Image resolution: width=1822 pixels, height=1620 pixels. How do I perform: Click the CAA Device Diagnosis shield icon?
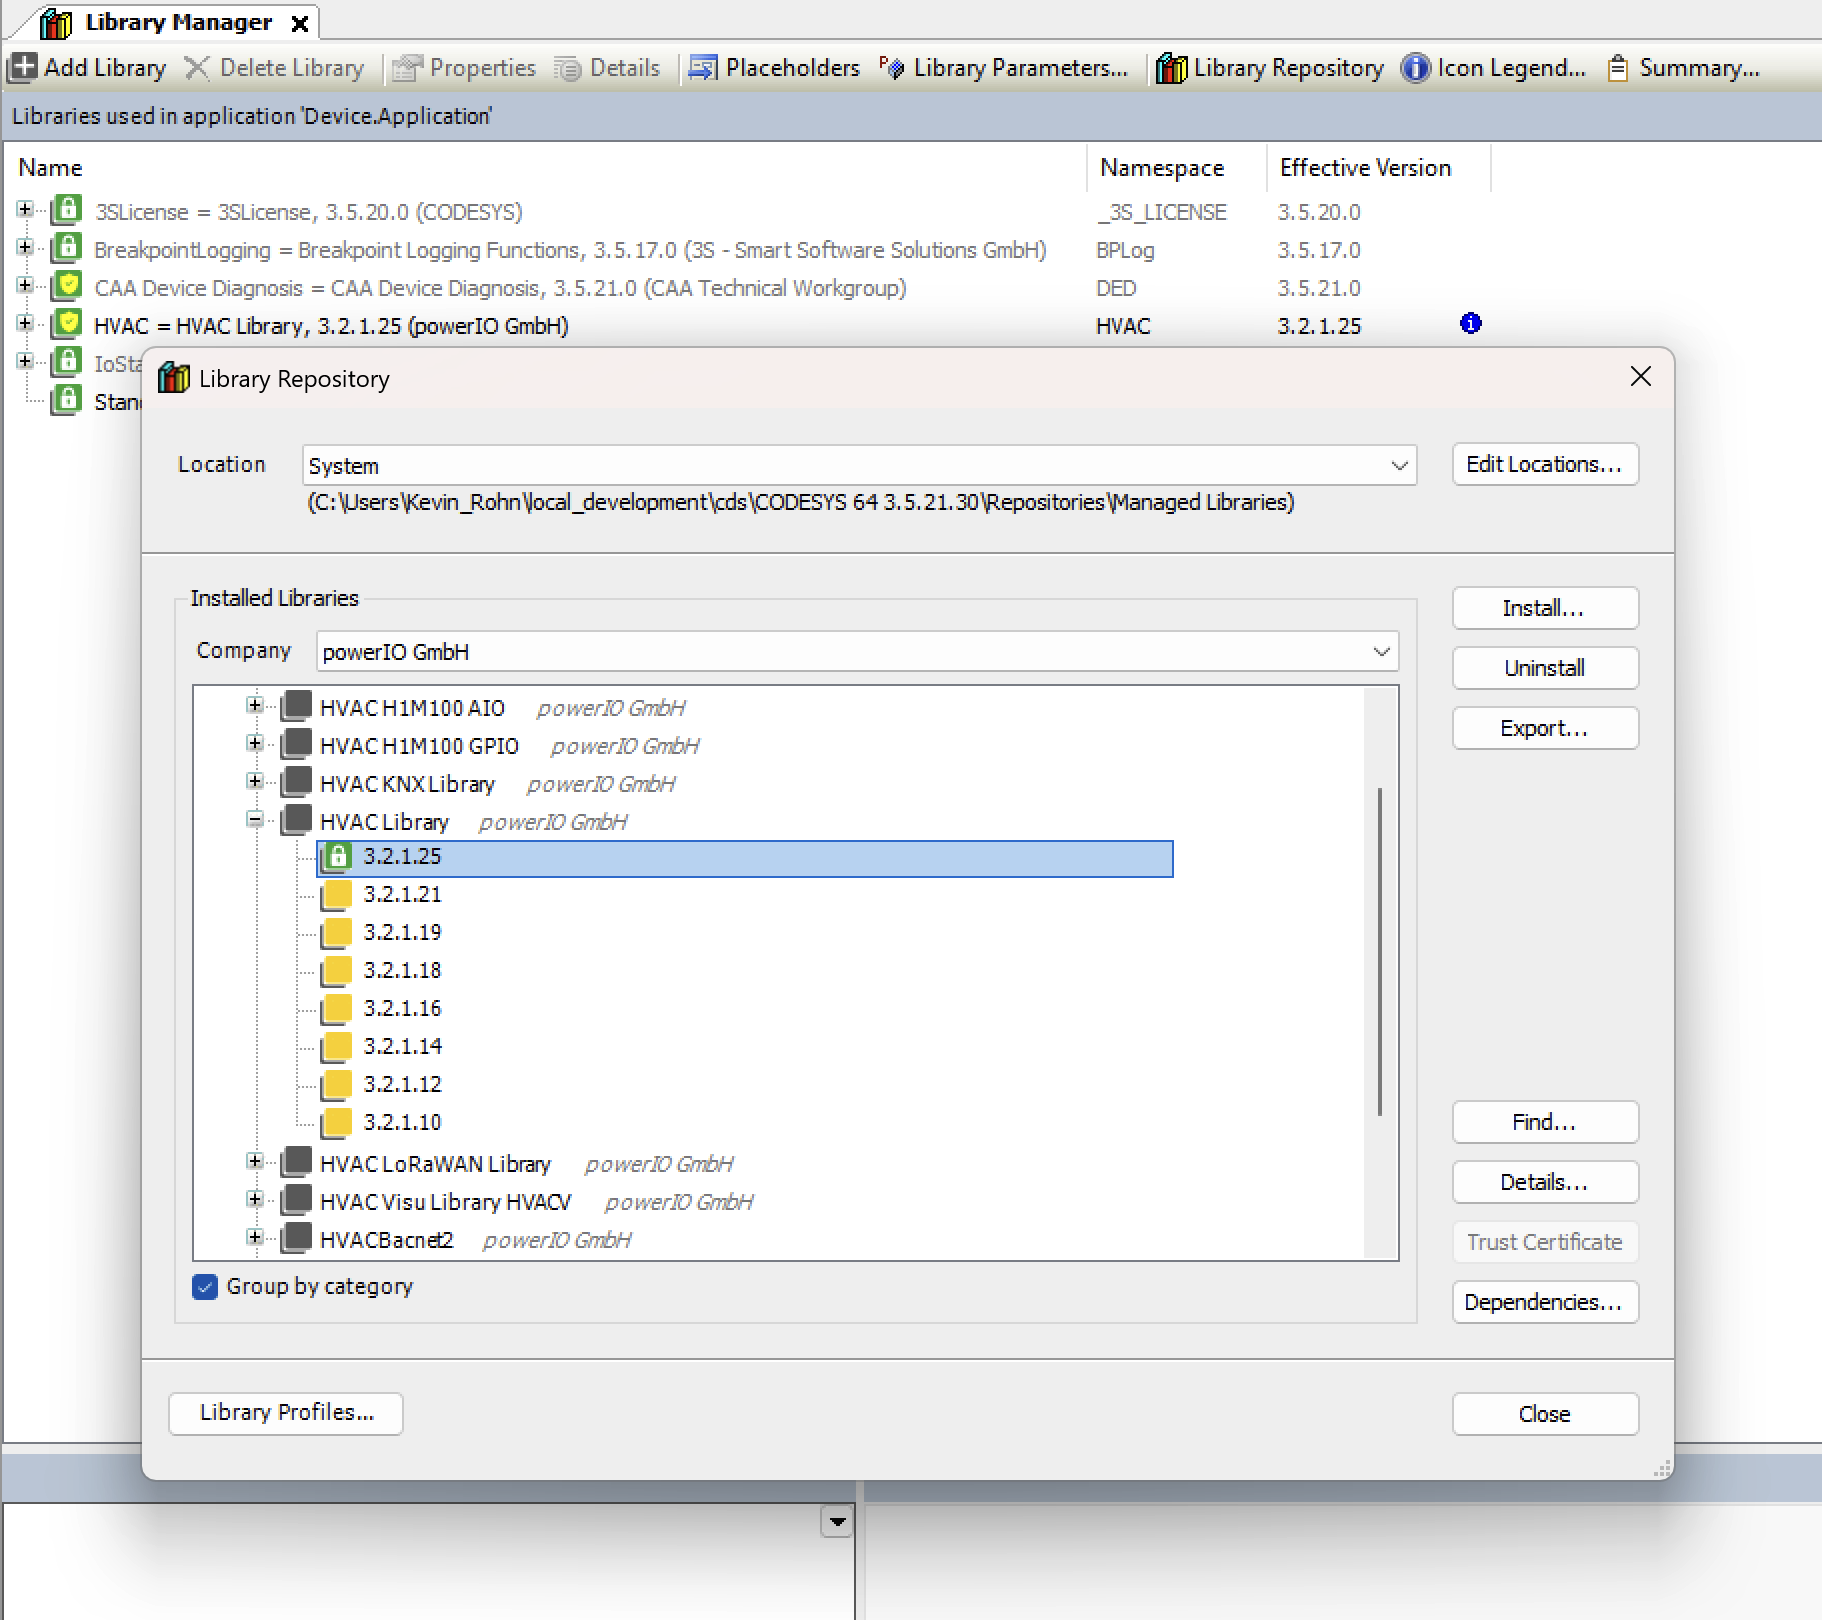[67, 287]
